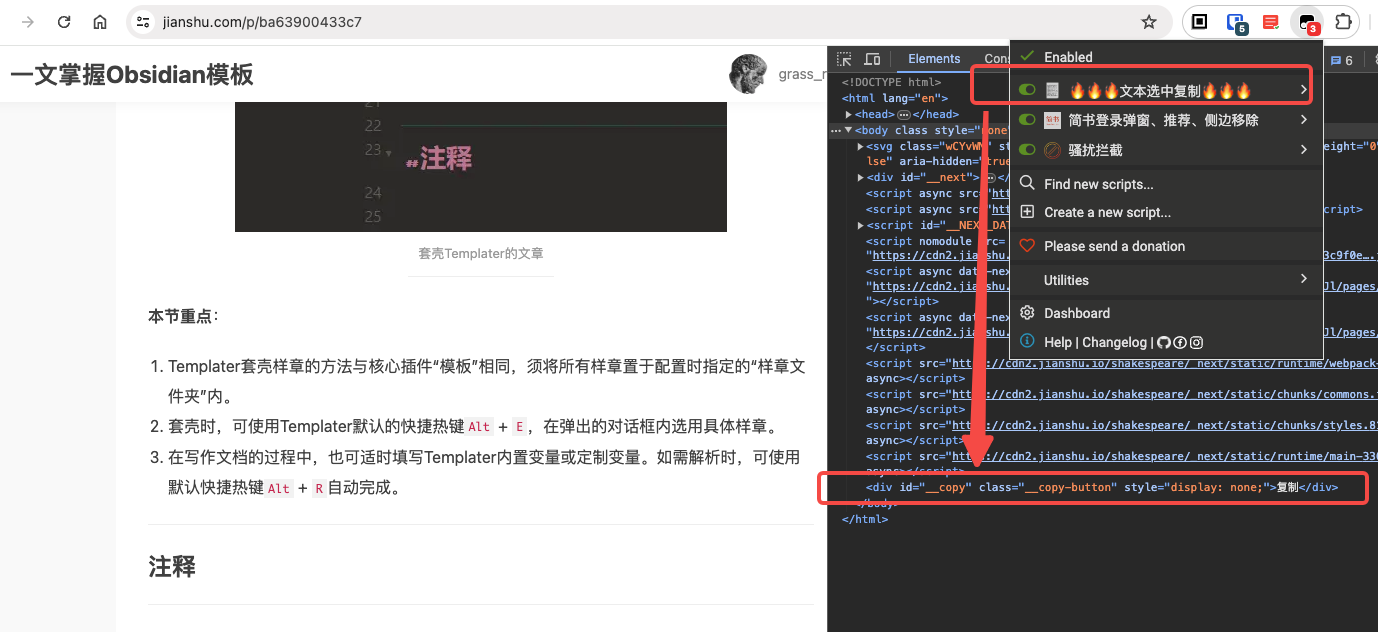Click the 简书 script icon in popup
1378x632 pixels.
(1052, 120)
